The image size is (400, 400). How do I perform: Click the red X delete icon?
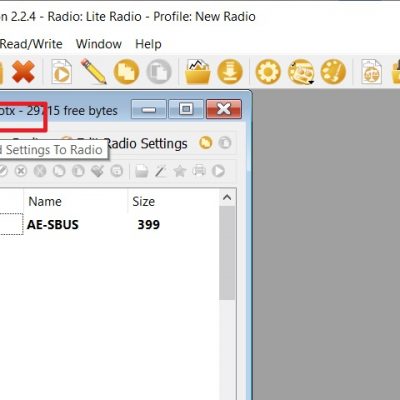coord(23,72)
